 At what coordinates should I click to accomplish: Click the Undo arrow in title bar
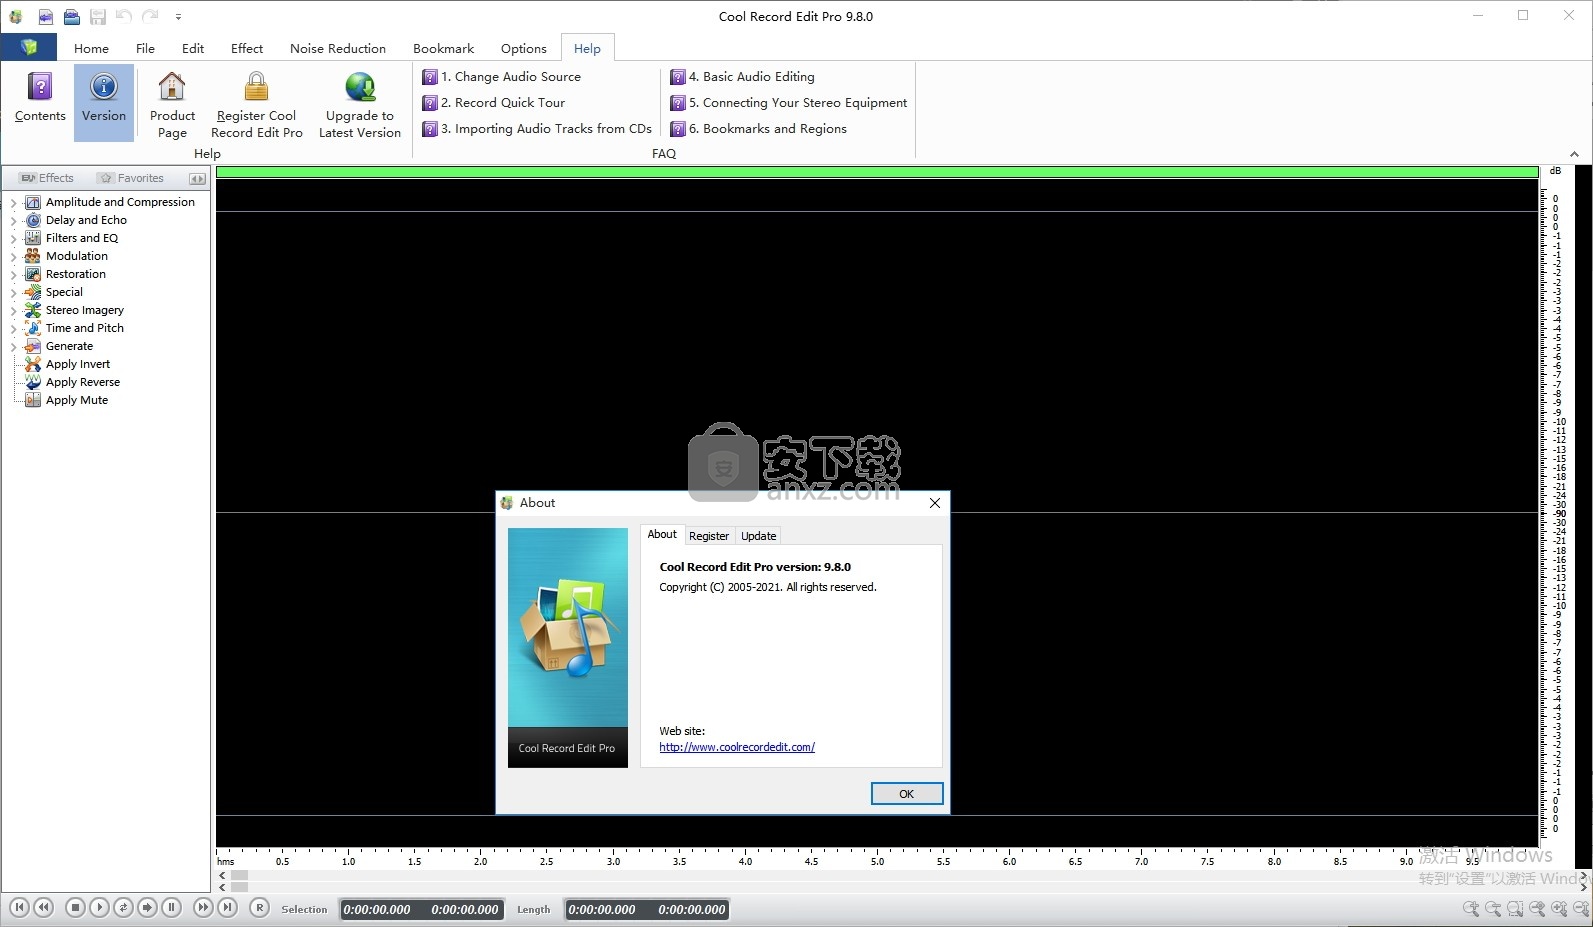124,16
